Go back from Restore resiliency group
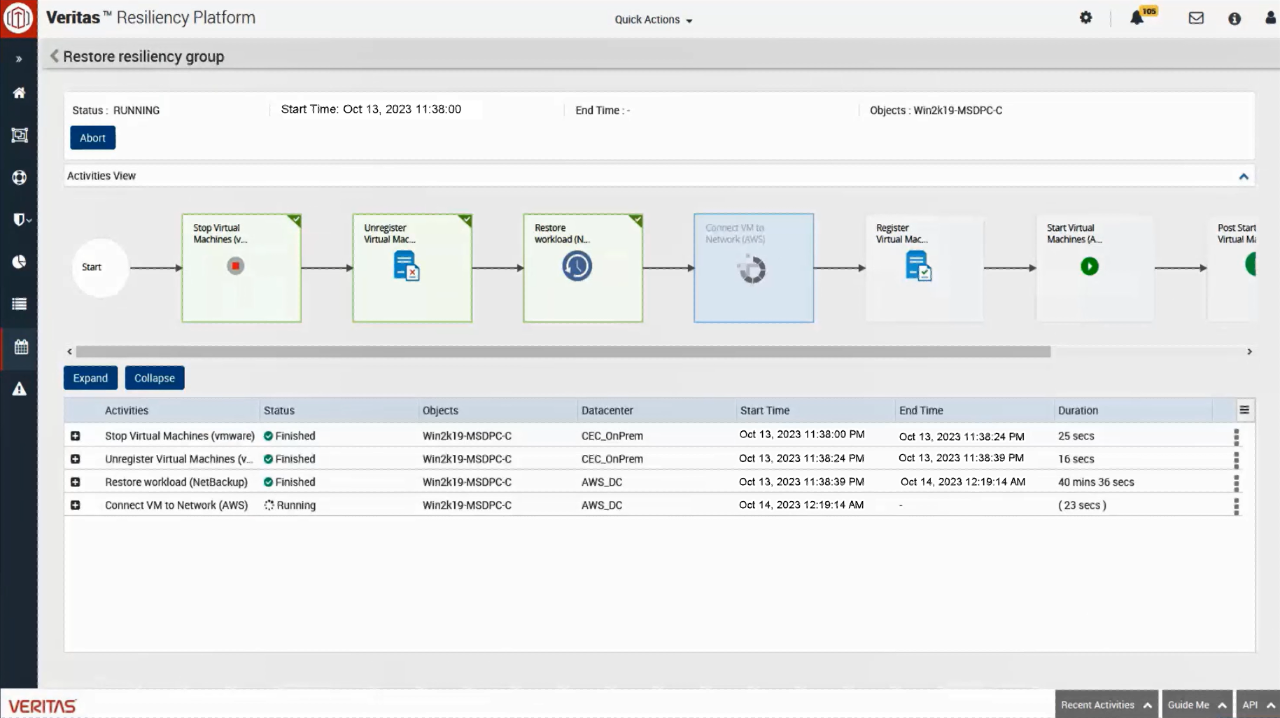This screenshot has height=718, width=1280. pyautogui.click(x=54, y=56)
